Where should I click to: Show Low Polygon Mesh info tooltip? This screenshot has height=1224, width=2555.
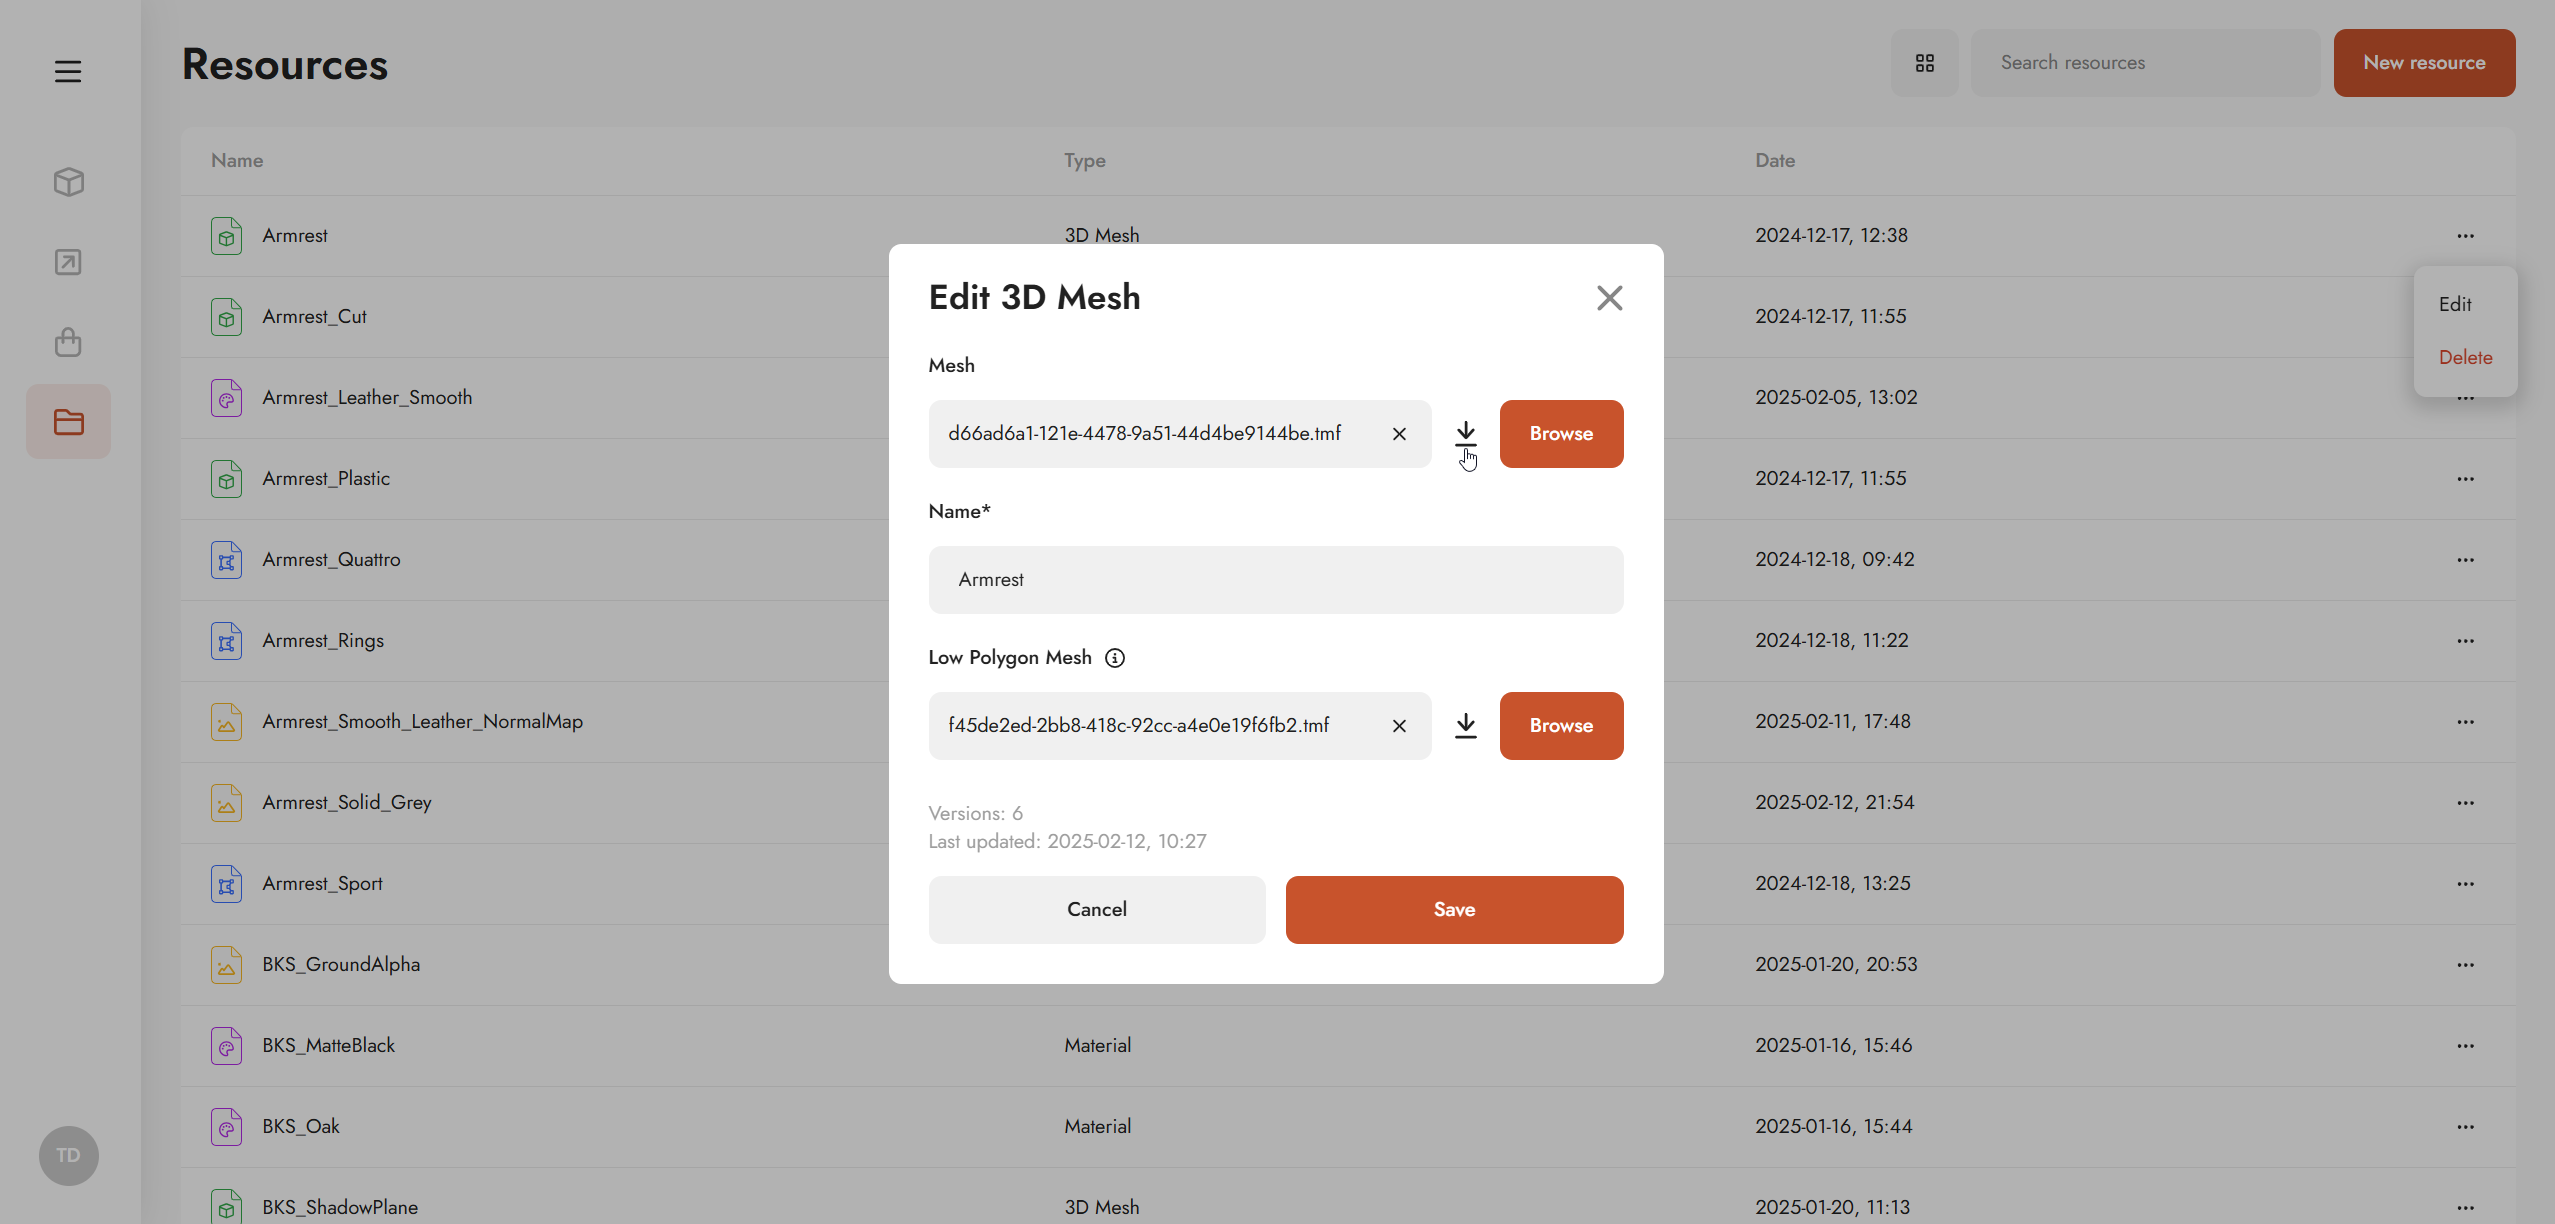pyautogui.click(x=1114, y=657)
